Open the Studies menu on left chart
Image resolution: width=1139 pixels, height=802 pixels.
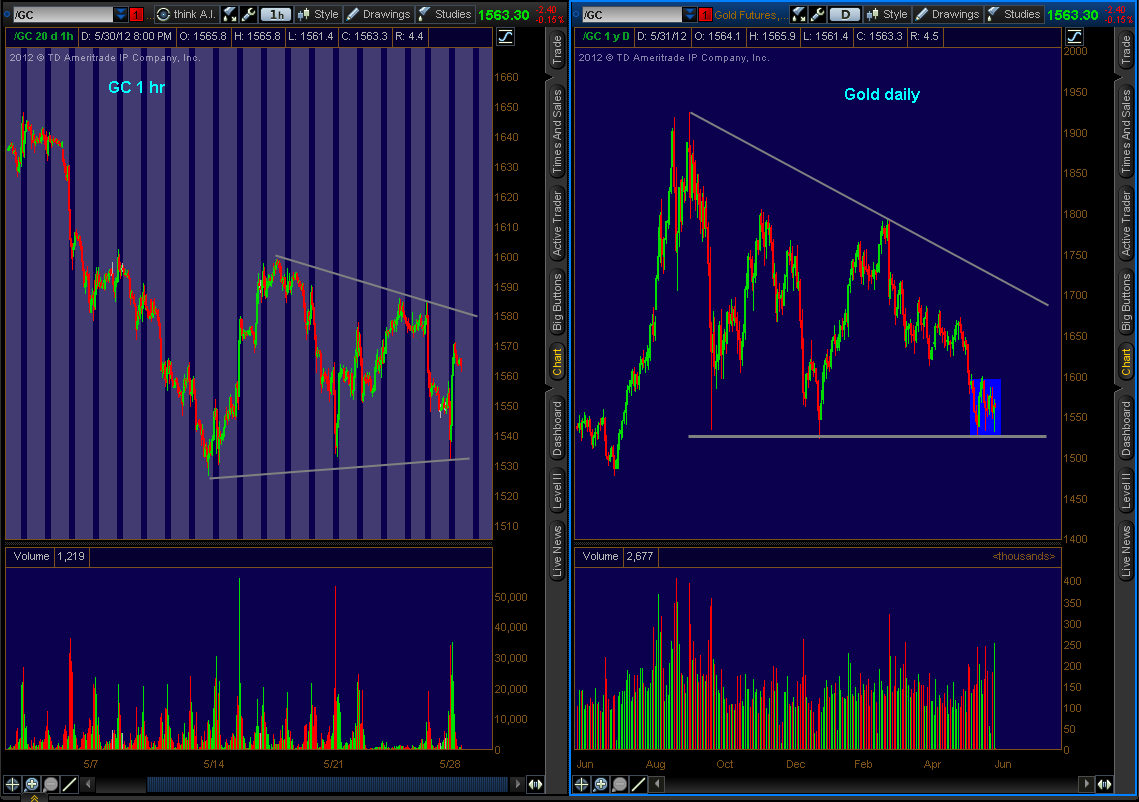click(x=444, y=14)
